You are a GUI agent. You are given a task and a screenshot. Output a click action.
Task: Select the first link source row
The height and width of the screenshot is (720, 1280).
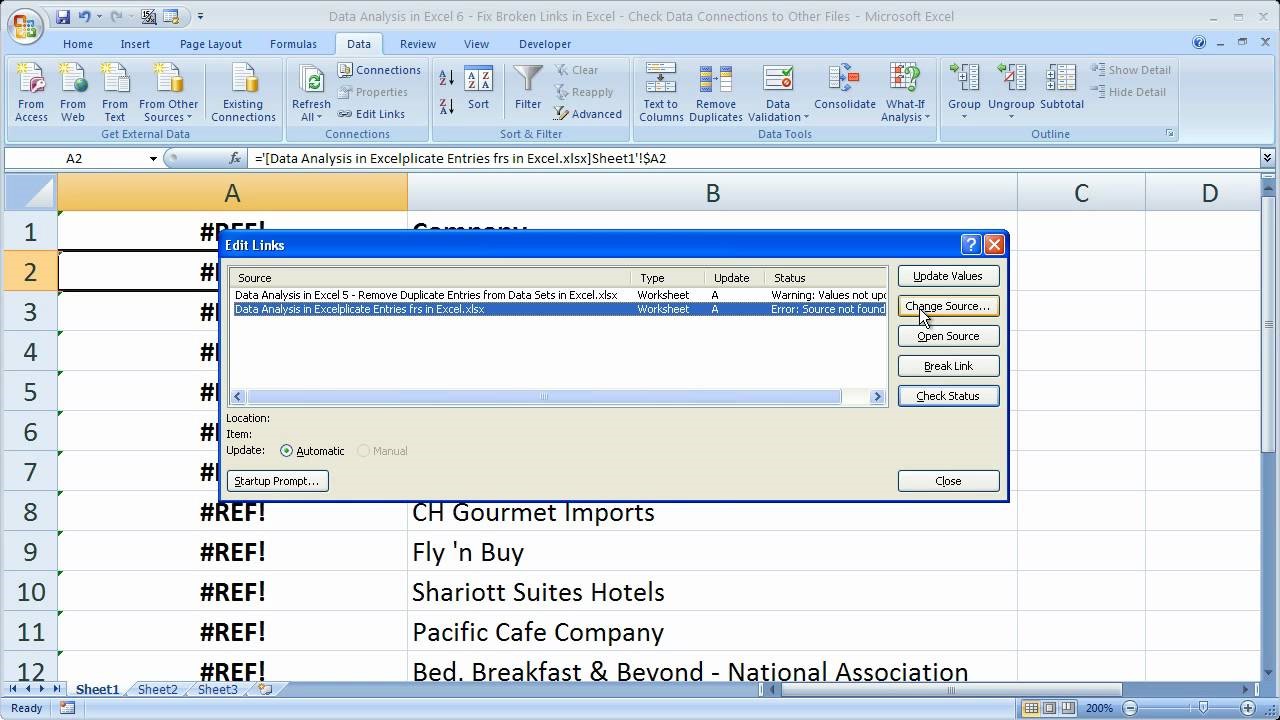point(426,295)
